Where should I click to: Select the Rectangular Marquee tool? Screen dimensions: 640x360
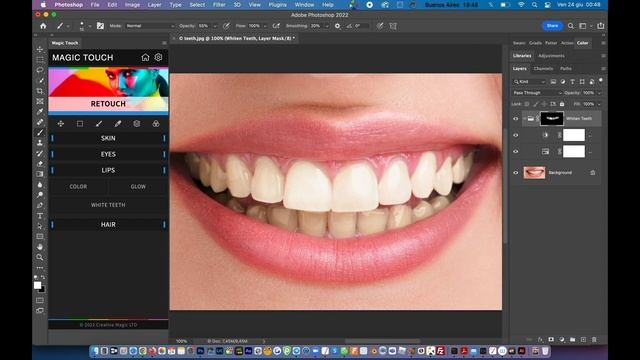40,60
